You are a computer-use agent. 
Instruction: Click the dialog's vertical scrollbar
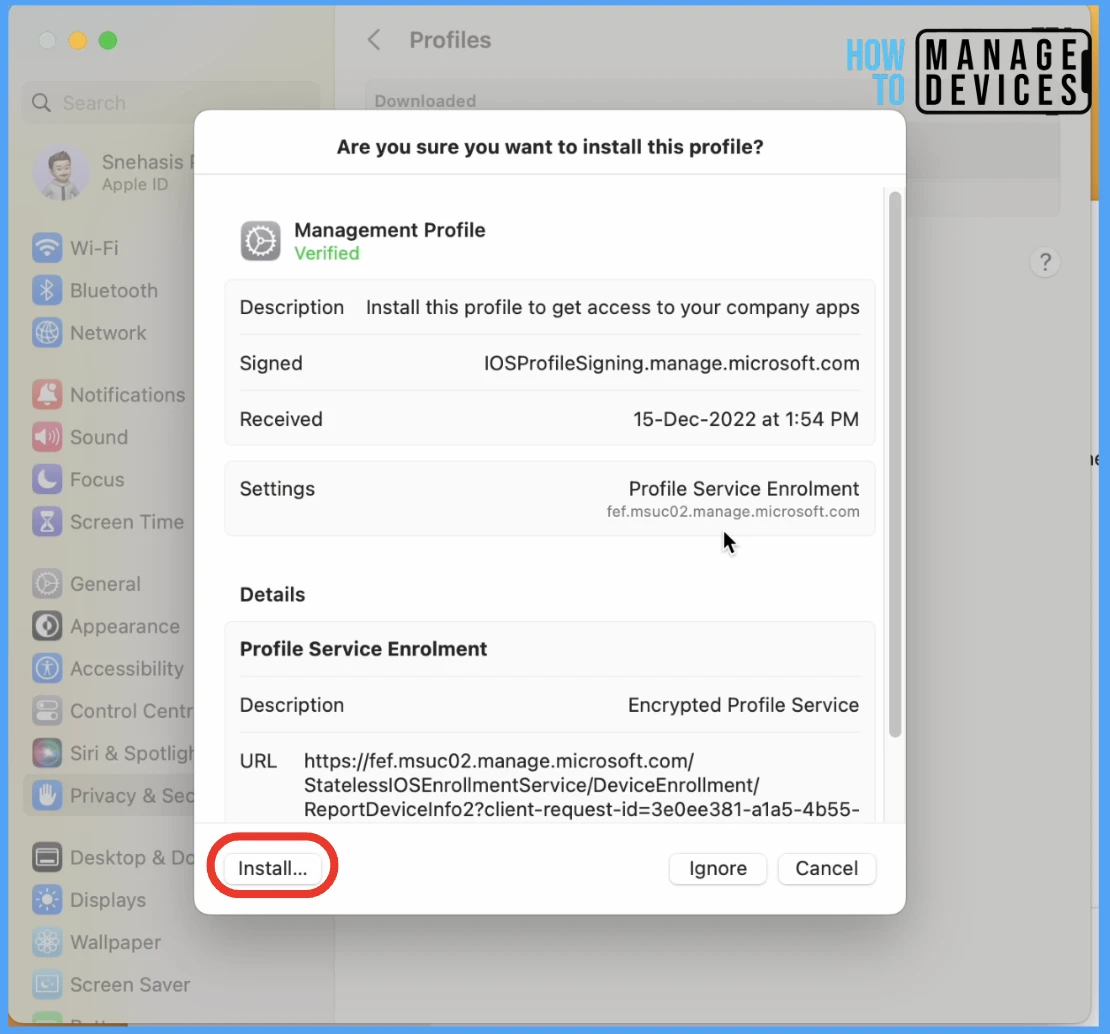895,464
